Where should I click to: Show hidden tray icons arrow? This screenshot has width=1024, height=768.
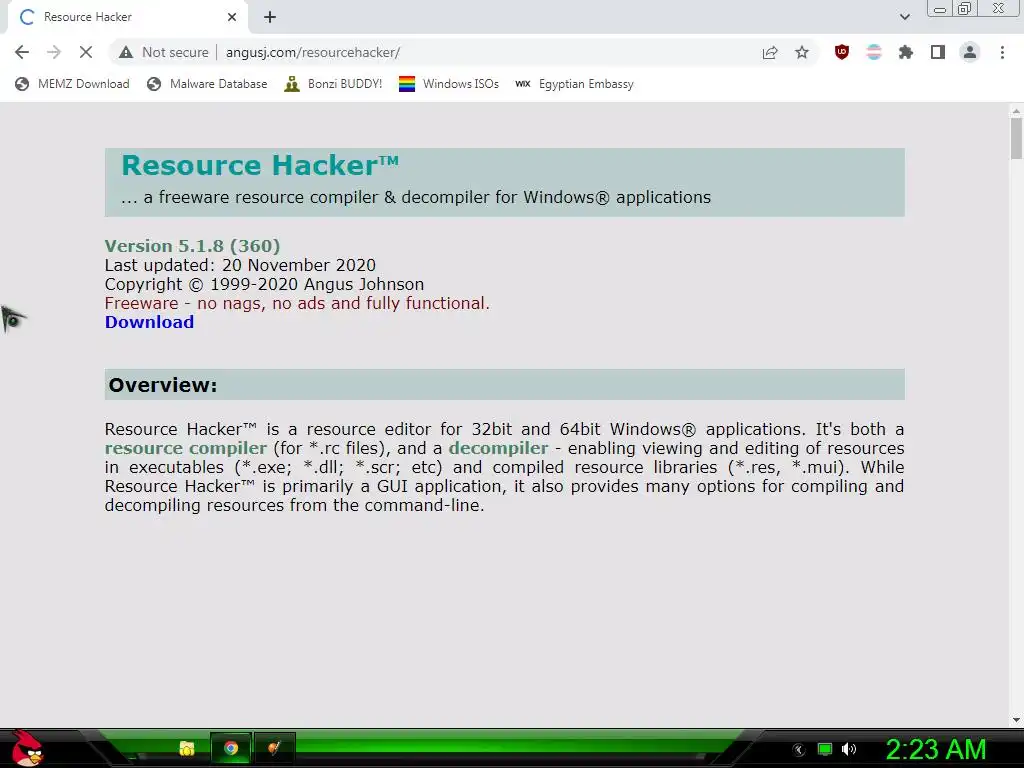799,750
